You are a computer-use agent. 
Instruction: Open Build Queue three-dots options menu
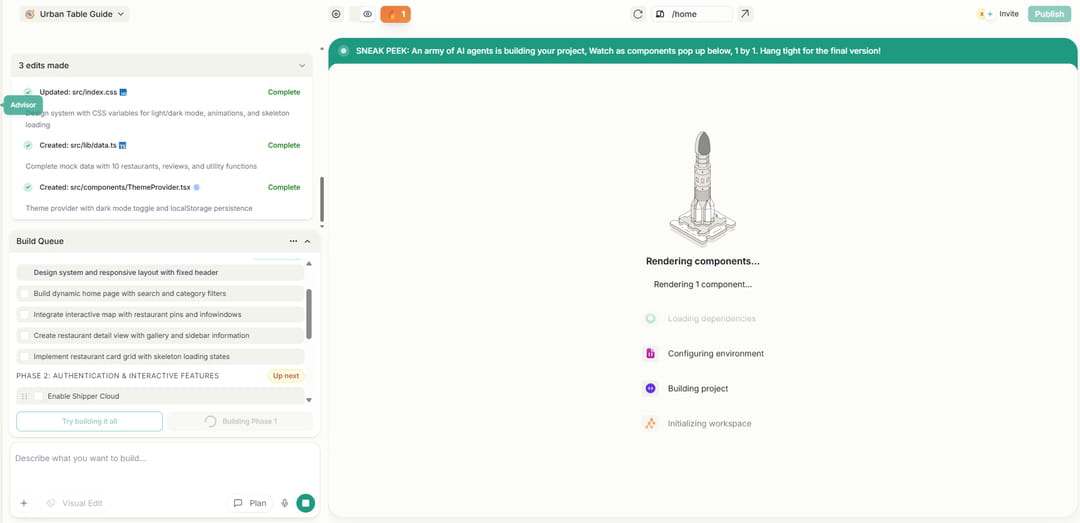(x=293, y=241)
